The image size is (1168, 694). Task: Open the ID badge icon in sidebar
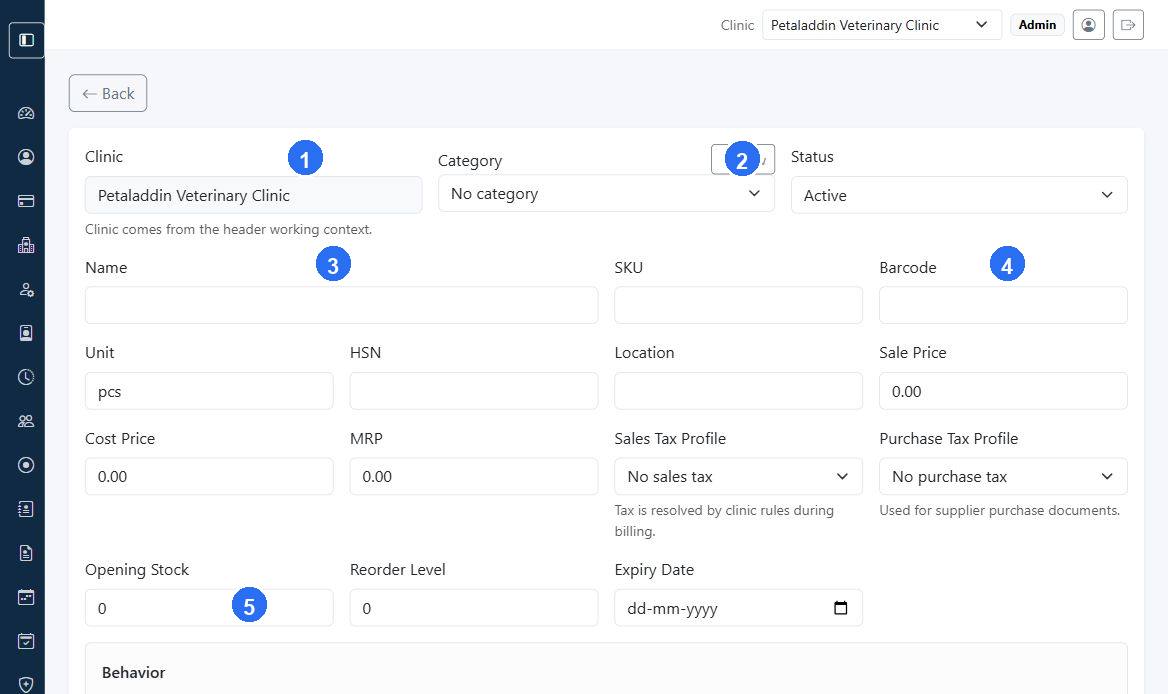click(x=26, y=333)
